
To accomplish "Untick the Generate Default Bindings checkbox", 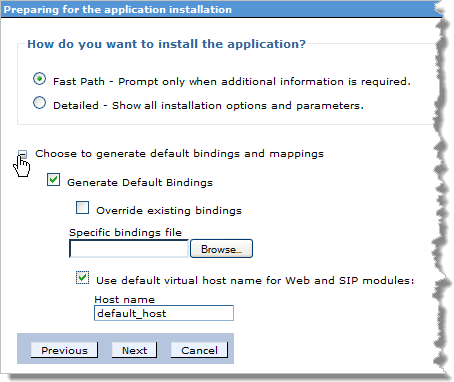I will point(54,180).
